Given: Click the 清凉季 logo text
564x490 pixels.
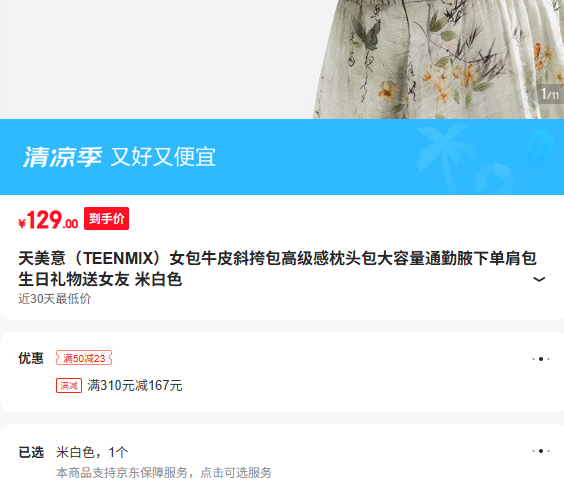Looking at the screenshot, I should click(x=63, y=157).
